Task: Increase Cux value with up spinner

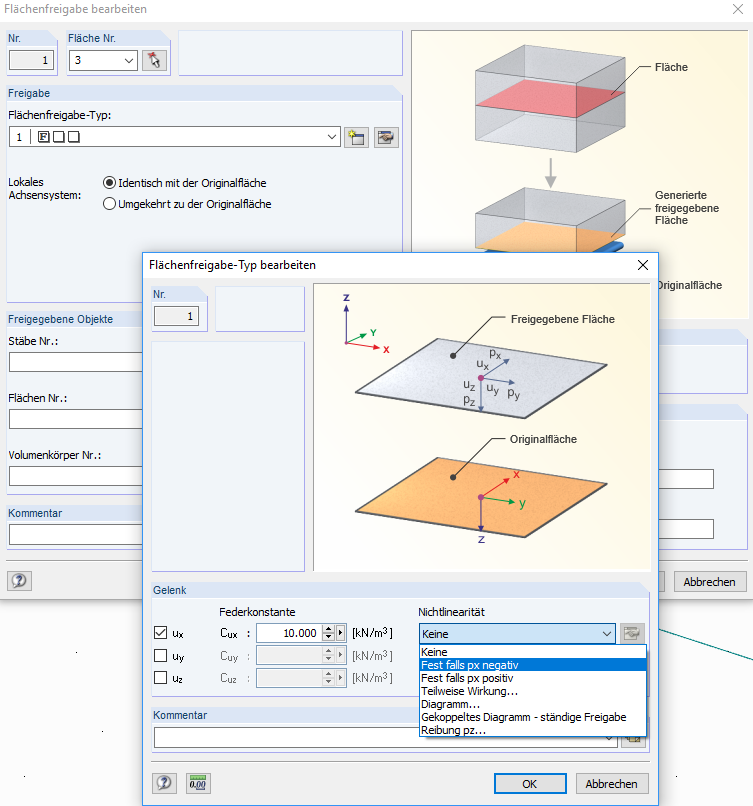Action: pos(328,629)
